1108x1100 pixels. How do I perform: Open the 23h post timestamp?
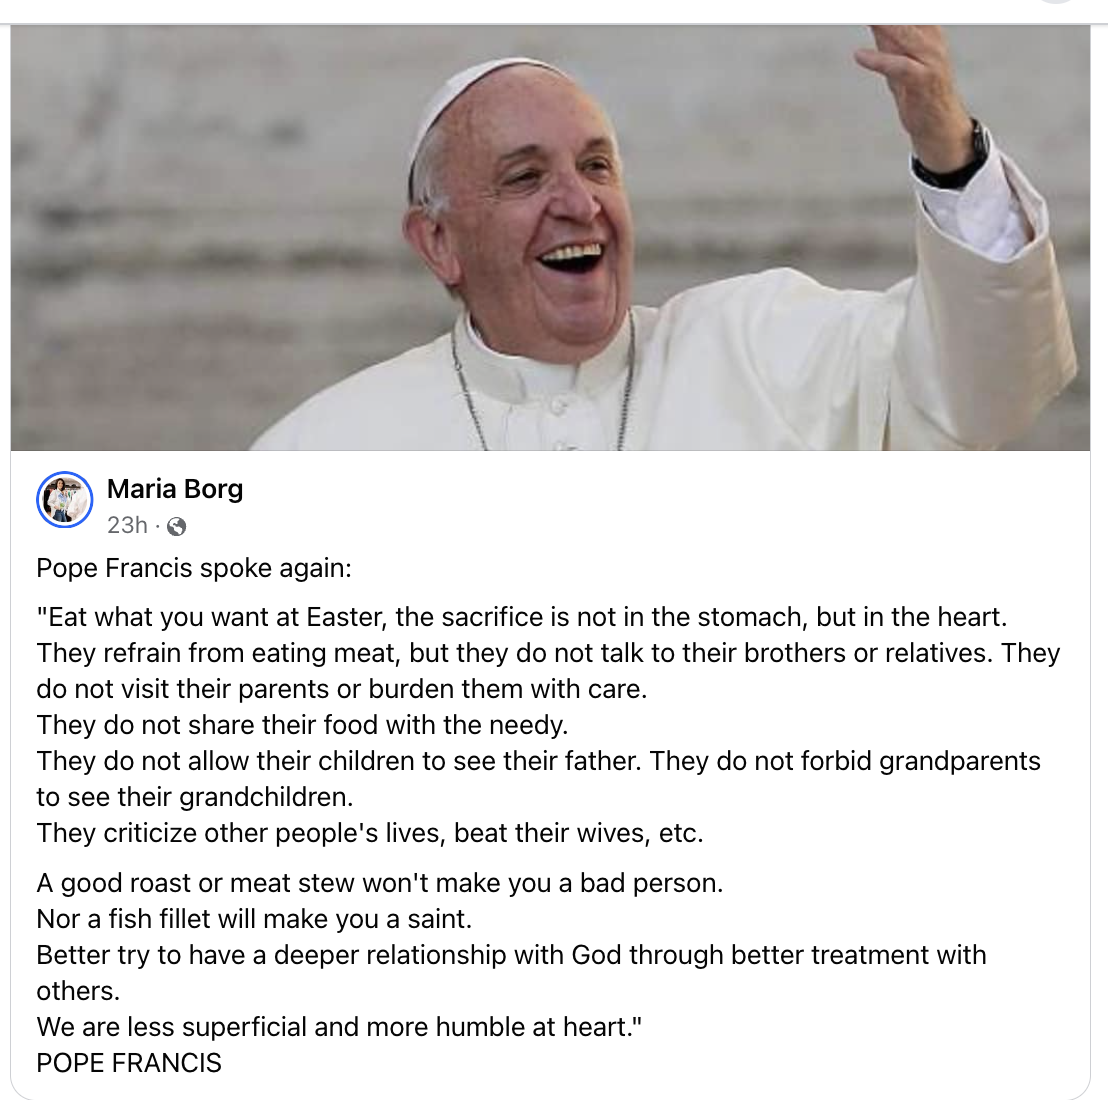click(127, 526)
